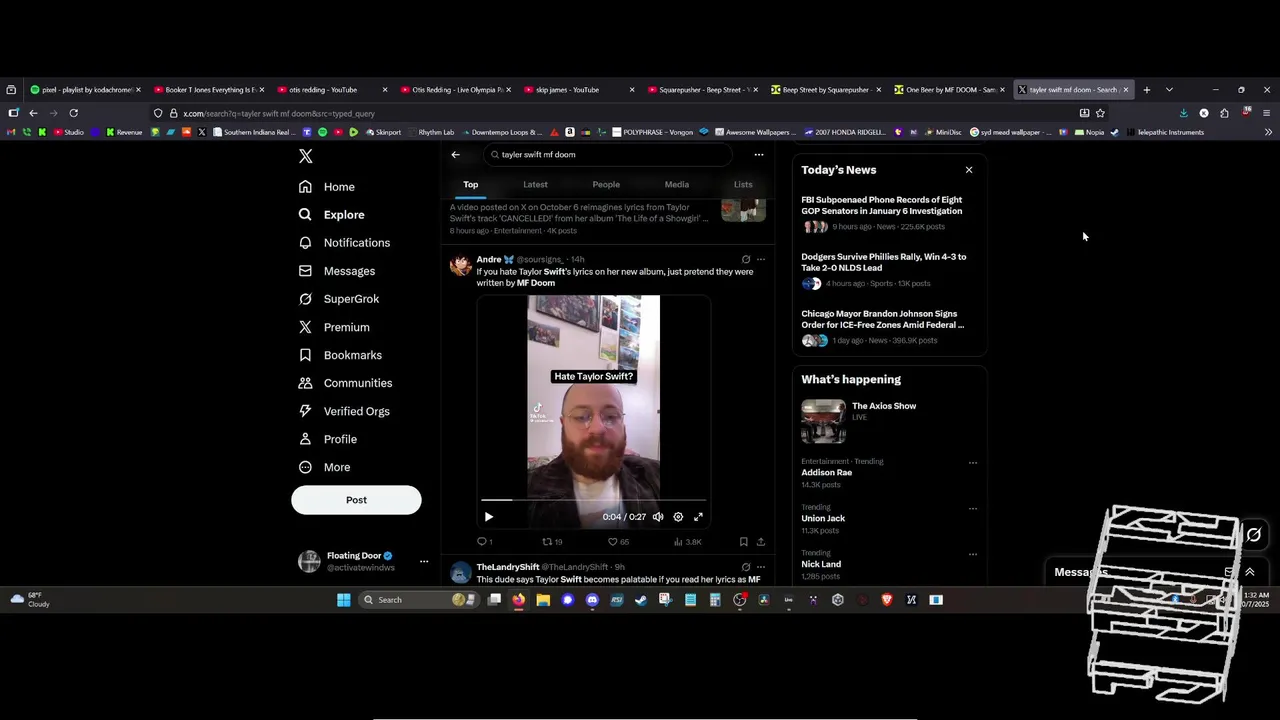
Task: Open Communities from the sidebar
Action: 345,383
